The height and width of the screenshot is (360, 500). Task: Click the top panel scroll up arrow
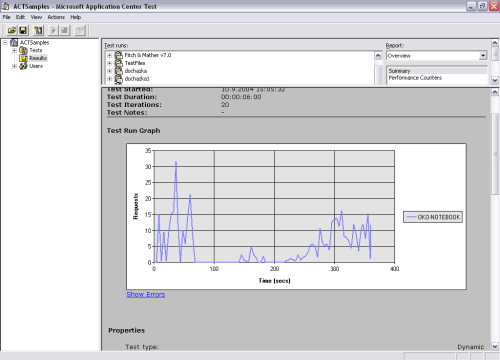coord(495,43)
